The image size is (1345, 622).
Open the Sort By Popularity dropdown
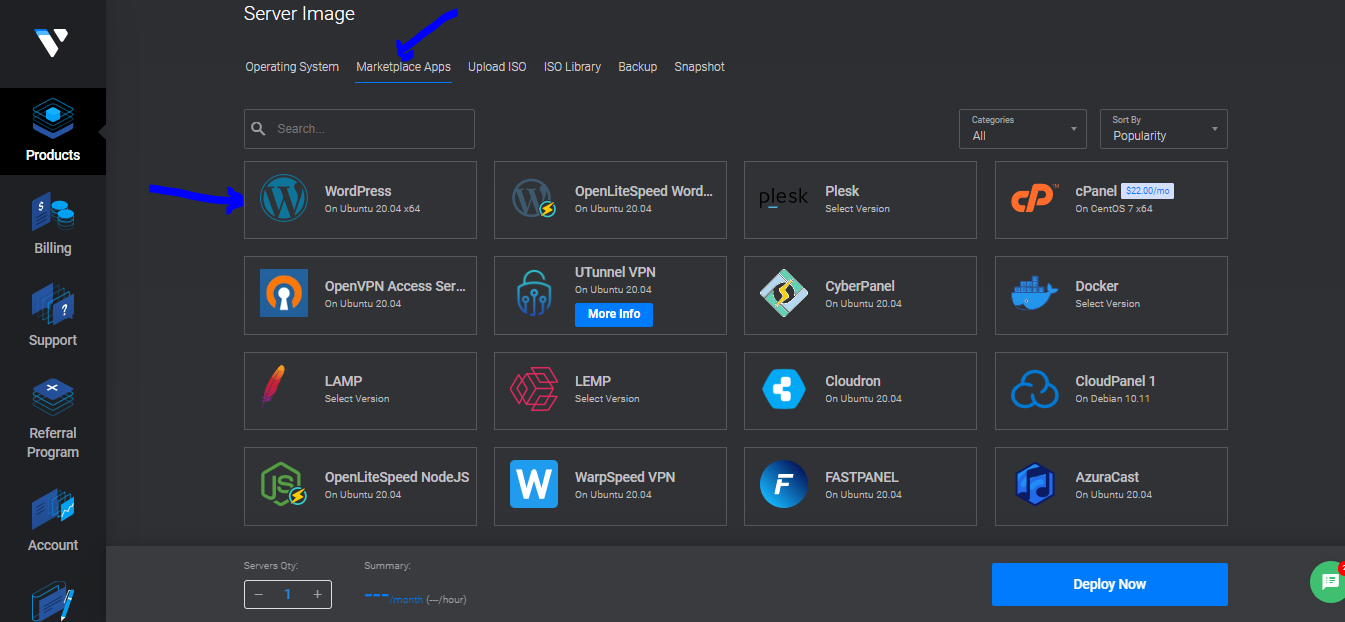coord(1163,128)
